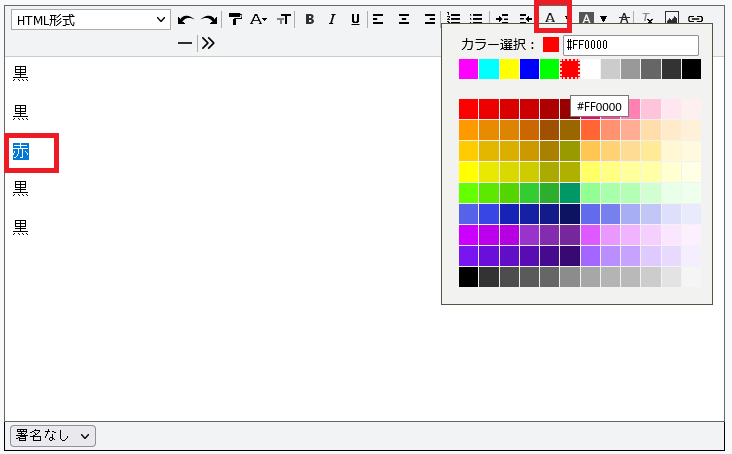Image resolution: width=732 pixels, height=454 pixels.
Task: Click the background color A button
Action: point(586,19)
